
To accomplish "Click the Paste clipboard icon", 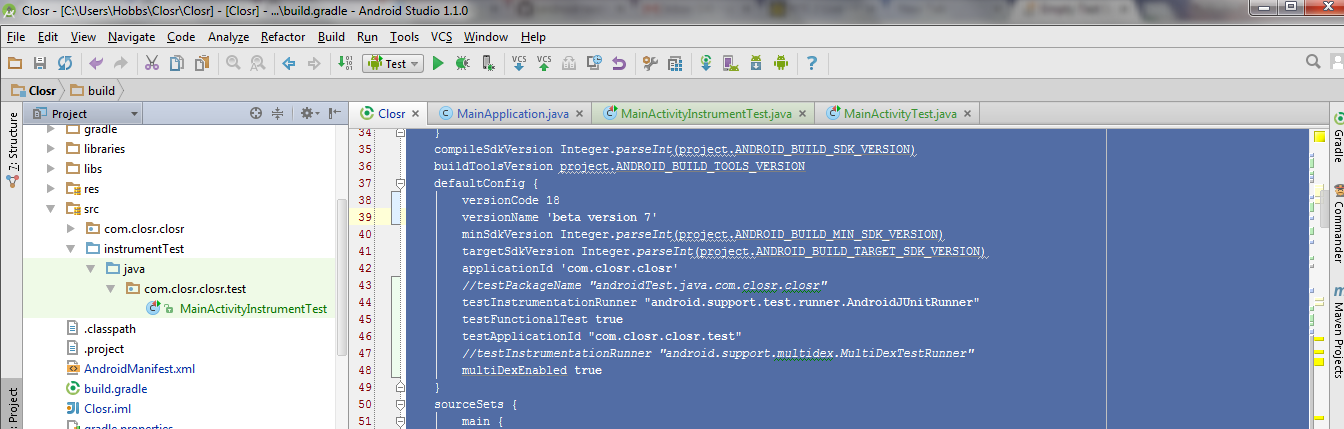I will 202,63.
